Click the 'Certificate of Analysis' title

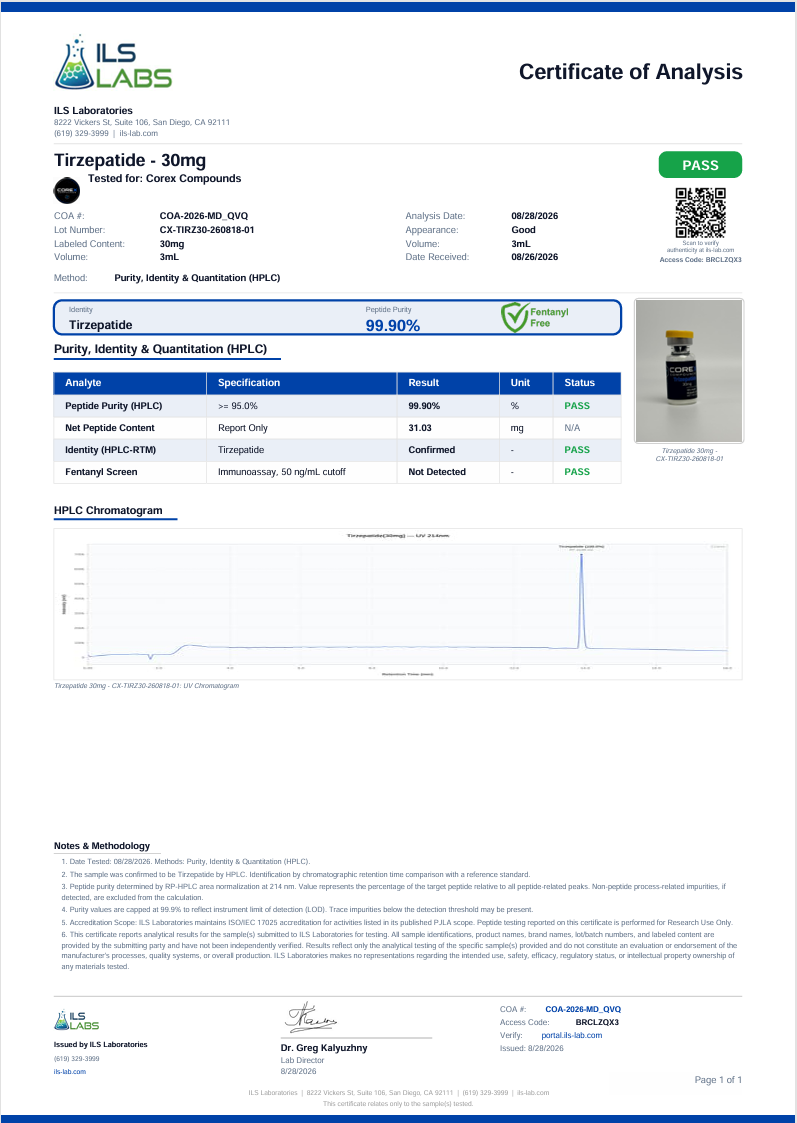click(630, 72)
